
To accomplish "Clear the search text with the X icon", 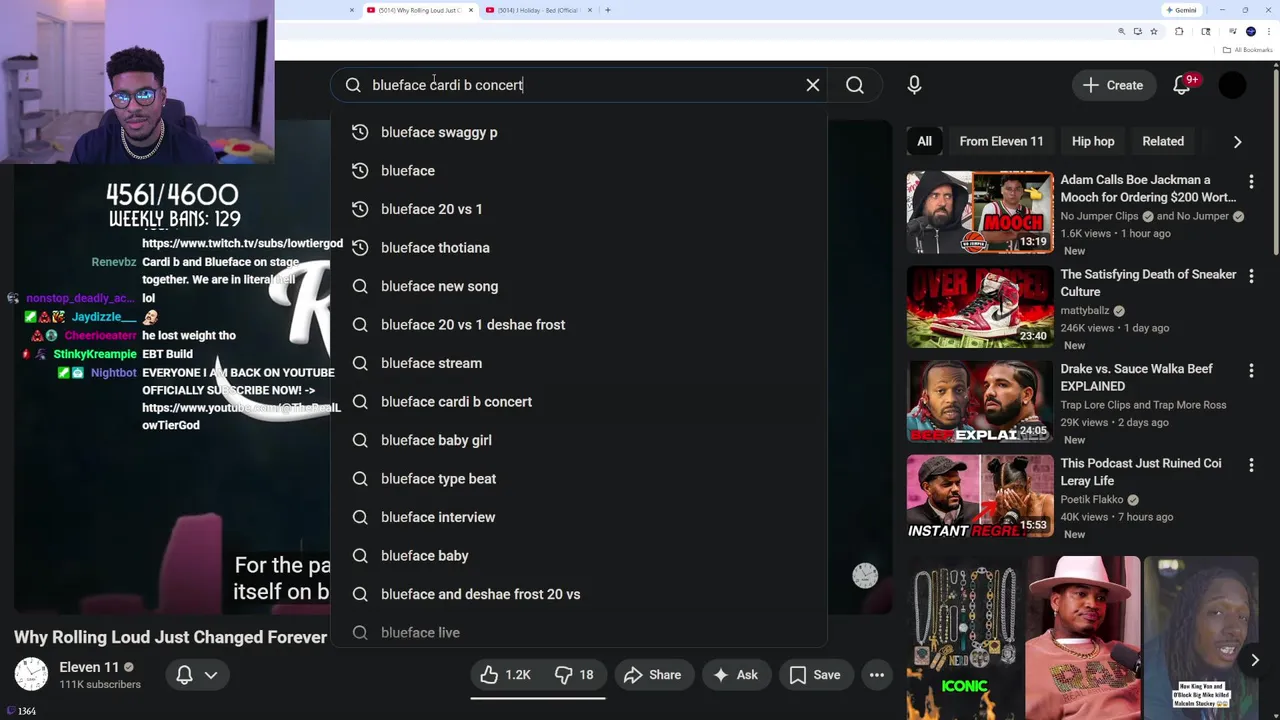I will coord(813,85).
